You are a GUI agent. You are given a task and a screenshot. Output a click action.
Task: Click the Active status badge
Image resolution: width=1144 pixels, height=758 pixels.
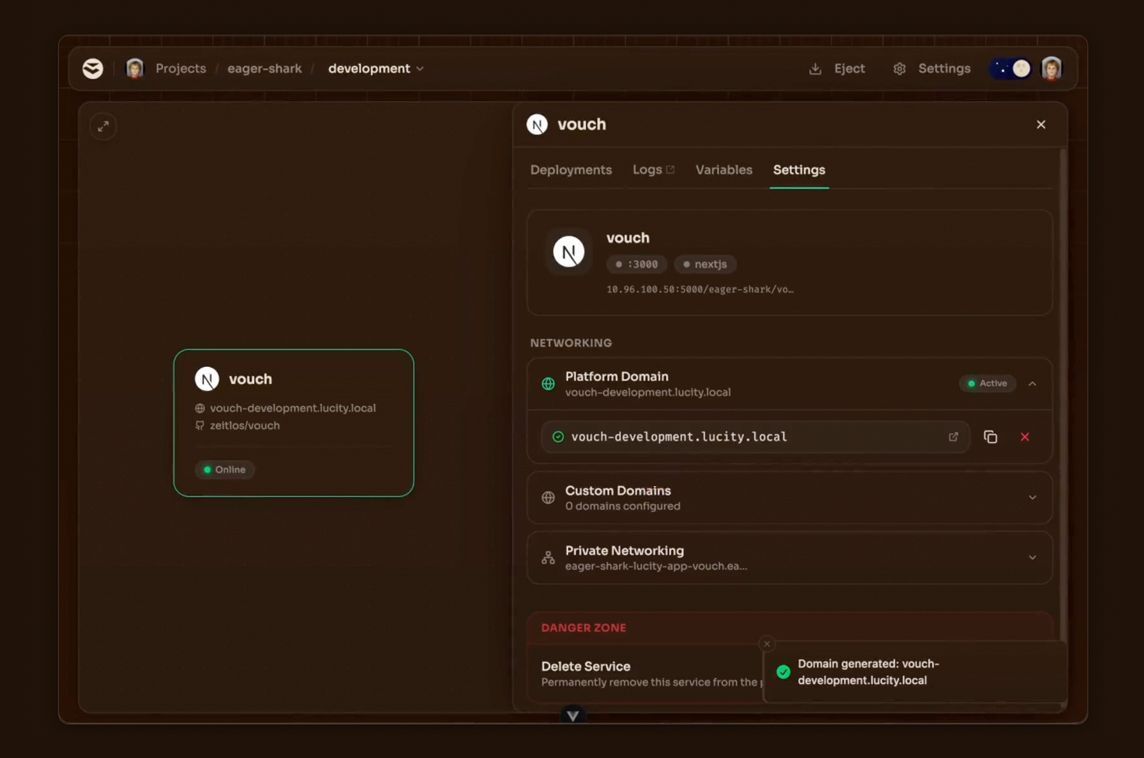(987, 384)
